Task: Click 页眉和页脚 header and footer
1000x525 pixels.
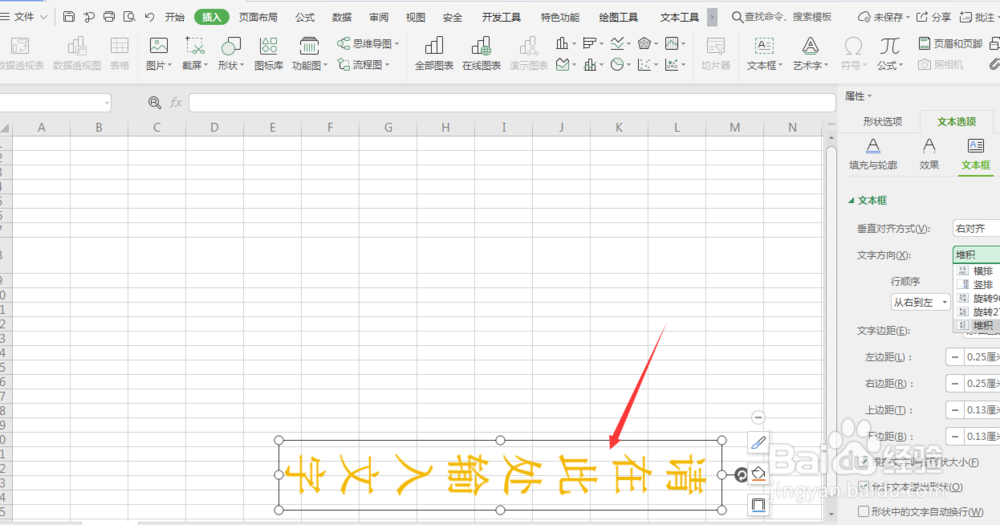Action: pyautogui.click(x=950, y=43)
